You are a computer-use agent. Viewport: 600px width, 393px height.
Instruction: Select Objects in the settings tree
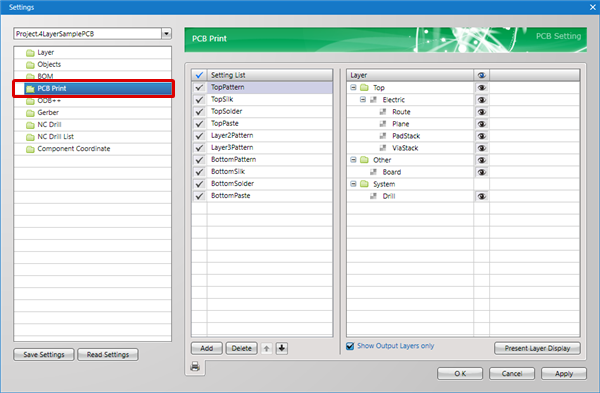pos(49,64)
